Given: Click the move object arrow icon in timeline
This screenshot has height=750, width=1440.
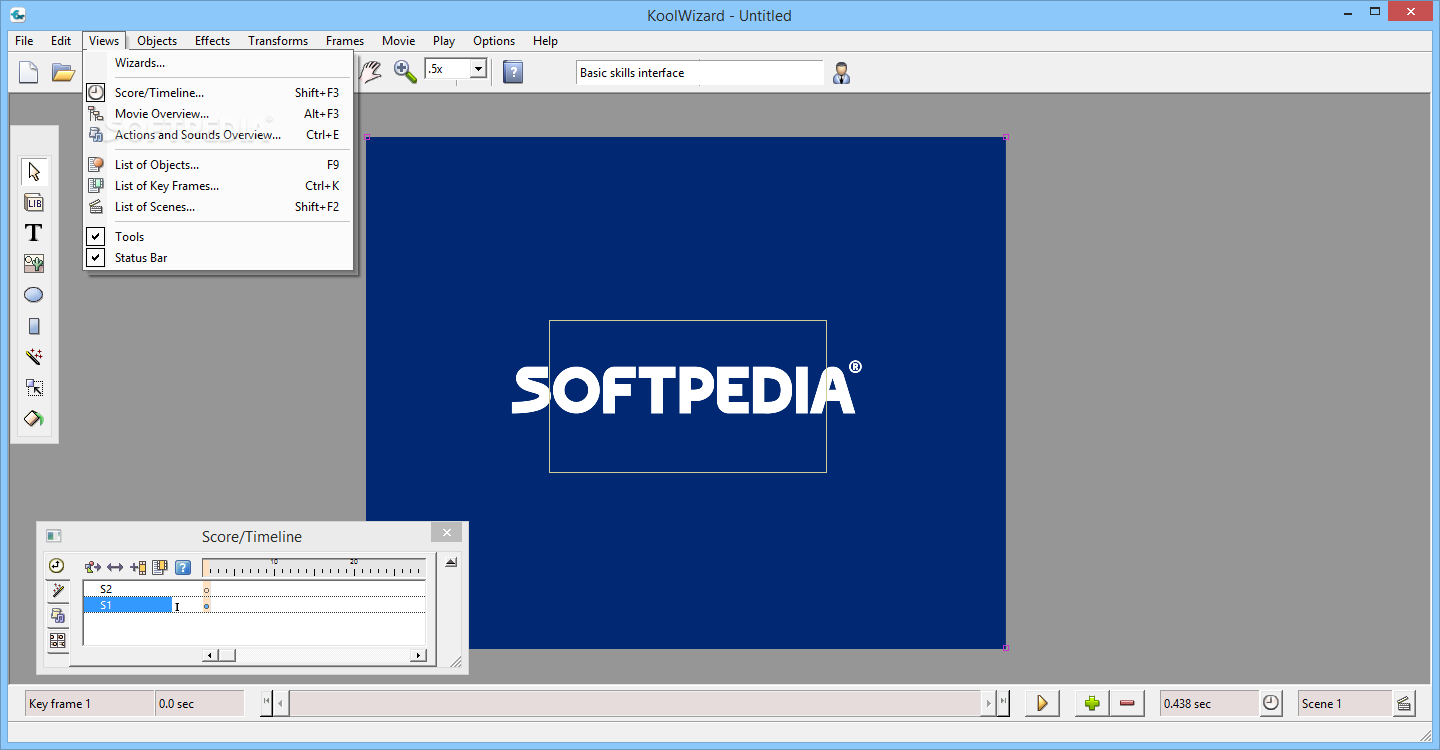Looking at the screenshot, I should pyautogui.click(x=93, y=568).
